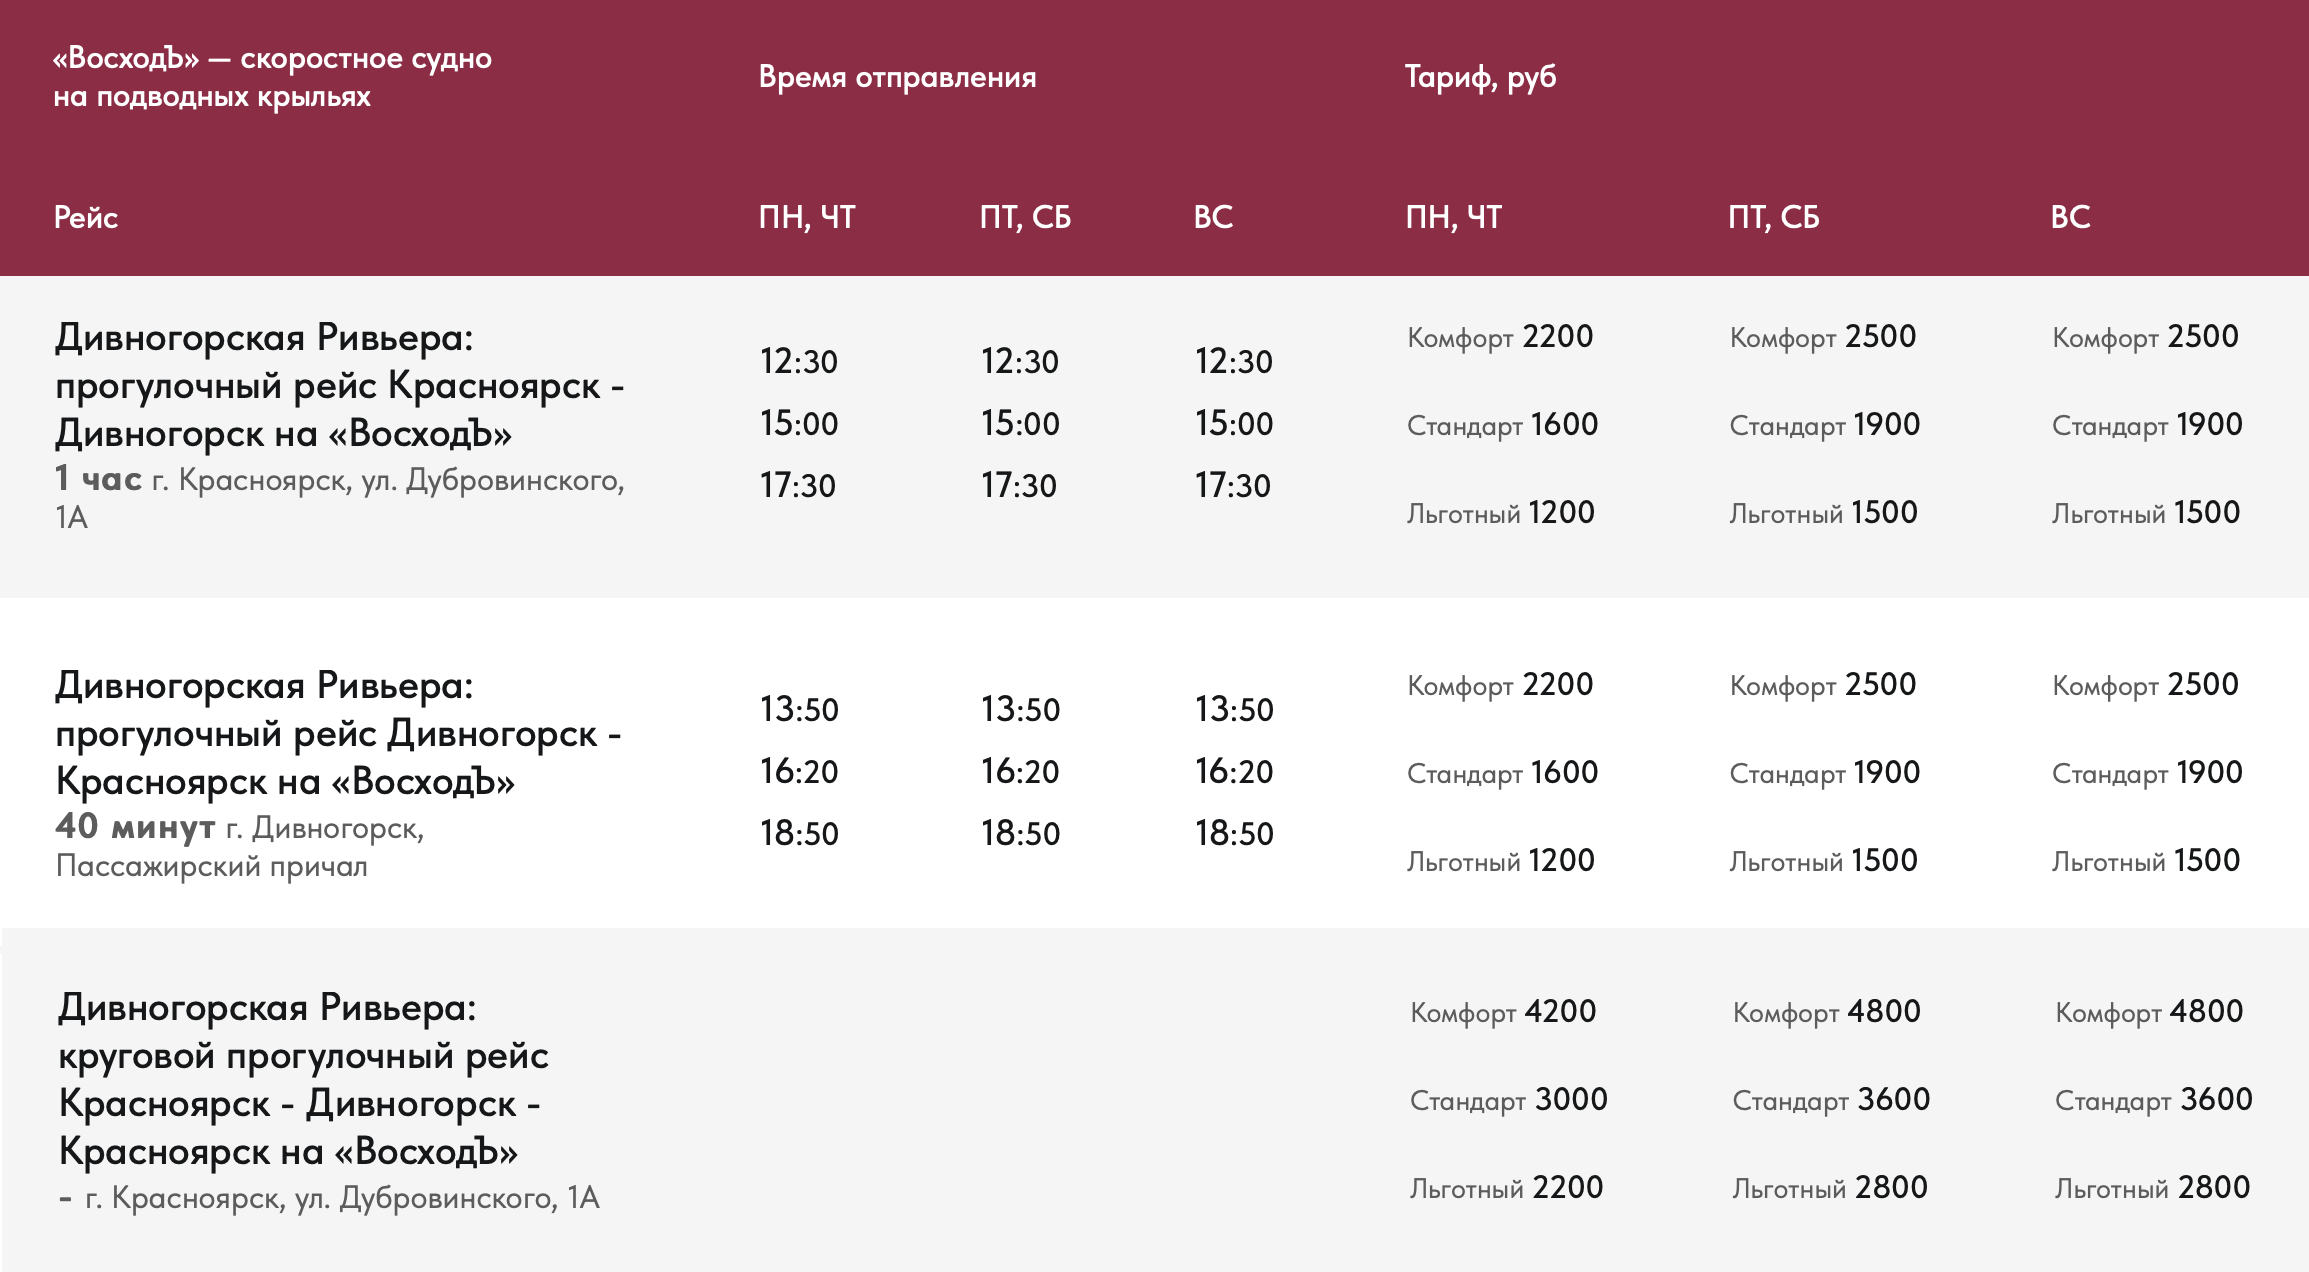
Task: Pick the 16:20 departure for ПТ, СБ
Action: 1020,772
